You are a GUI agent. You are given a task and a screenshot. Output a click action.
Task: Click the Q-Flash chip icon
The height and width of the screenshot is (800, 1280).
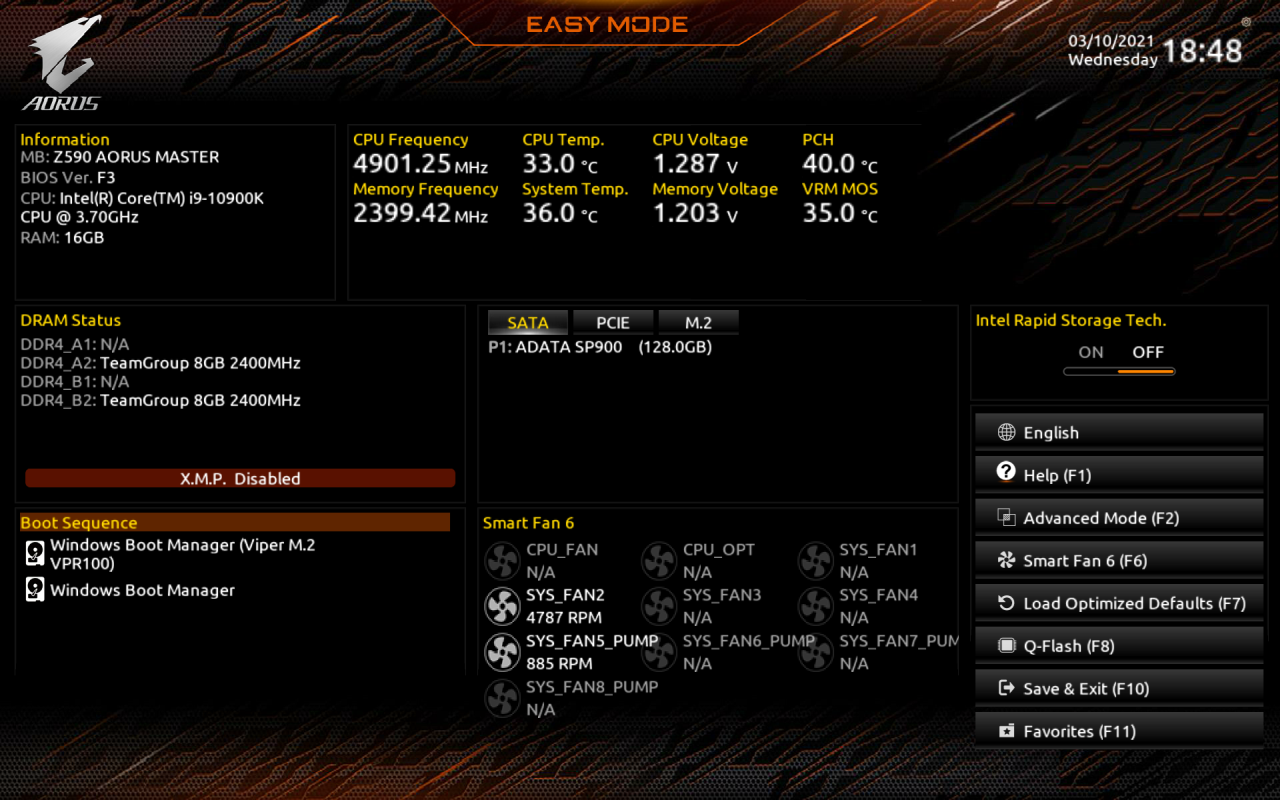(1007, 646)
